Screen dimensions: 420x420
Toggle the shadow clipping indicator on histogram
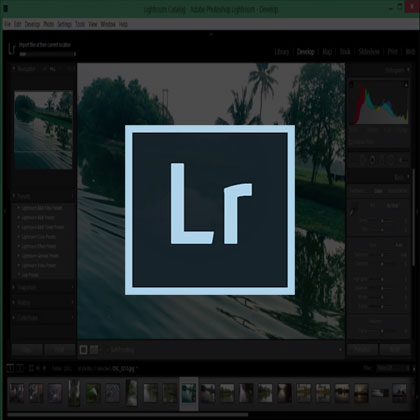tap(351, 84)
